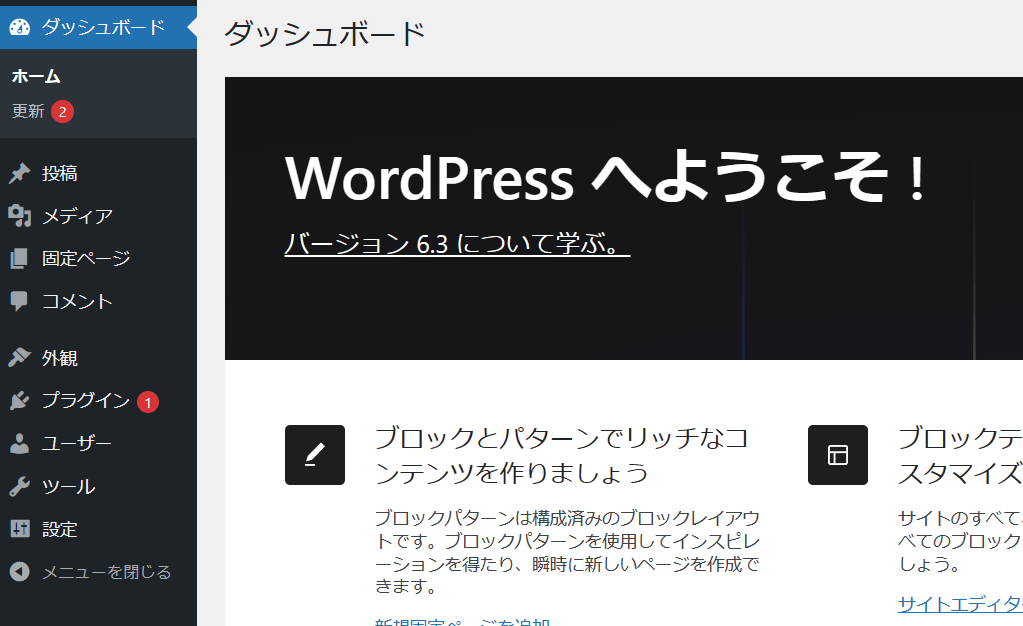Open the 外観 menu
1023x626 pixels.
pyautogui.click(x=99, y=357)
